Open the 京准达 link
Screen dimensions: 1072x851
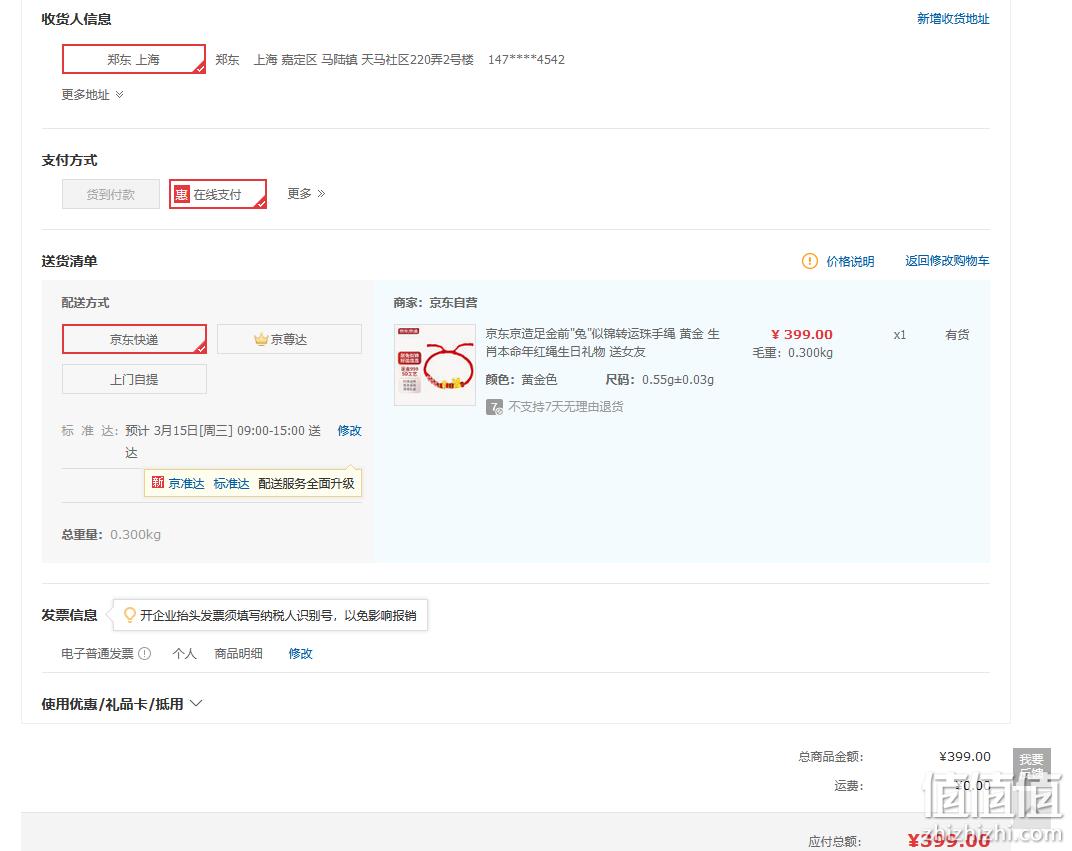(x=187, y=483)
